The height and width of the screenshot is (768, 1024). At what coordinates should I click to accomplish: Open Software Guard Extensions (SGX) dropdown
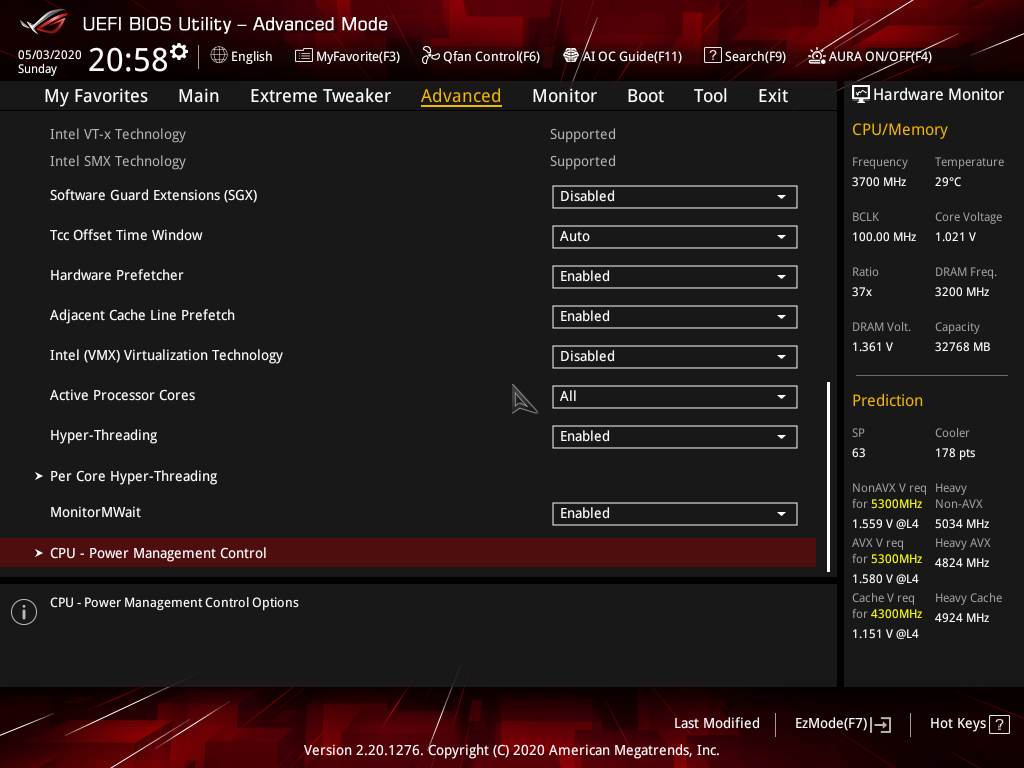click(675, 197)
